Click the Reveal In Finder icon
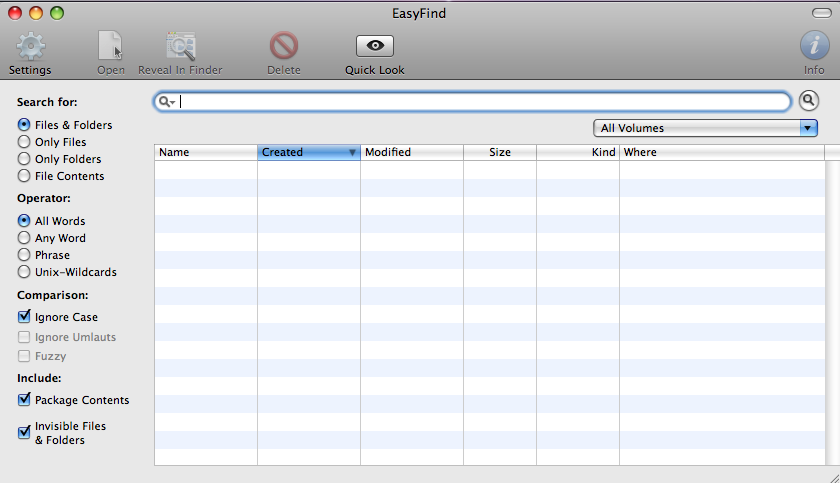The width and height of the screenshot is (840, 483). 180,46
